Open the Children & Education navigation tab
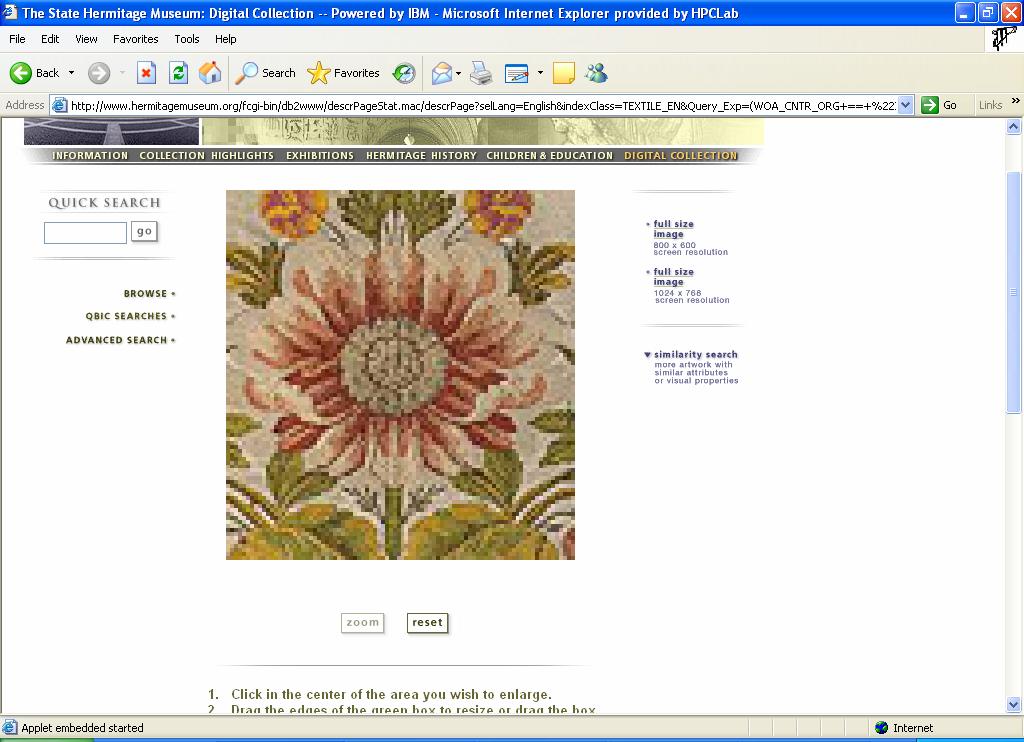1024x742 pixels. click(549, 155)
